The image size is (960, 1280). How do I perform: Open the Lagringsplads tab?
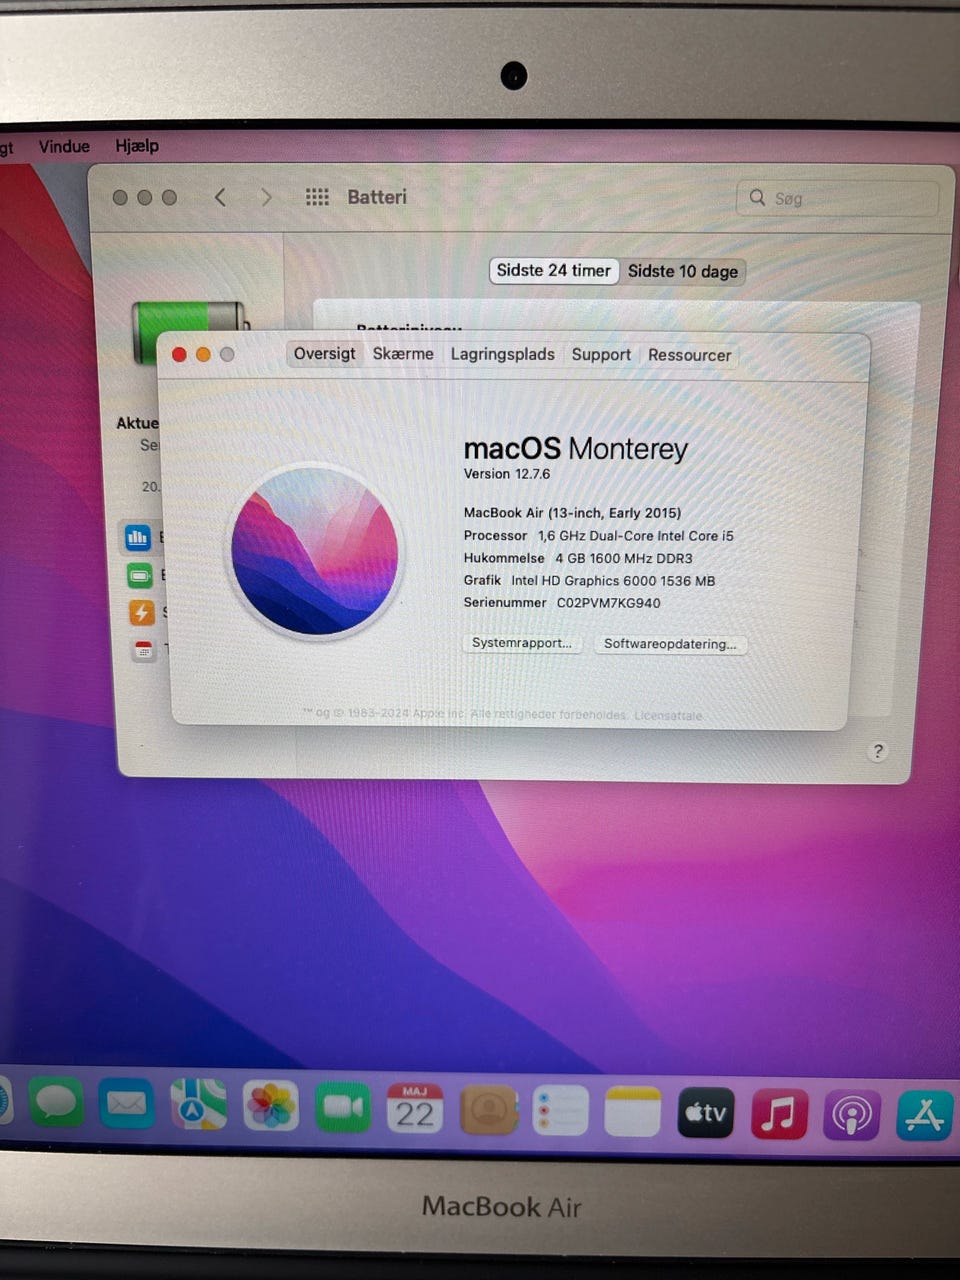click(x=502, y=354)
